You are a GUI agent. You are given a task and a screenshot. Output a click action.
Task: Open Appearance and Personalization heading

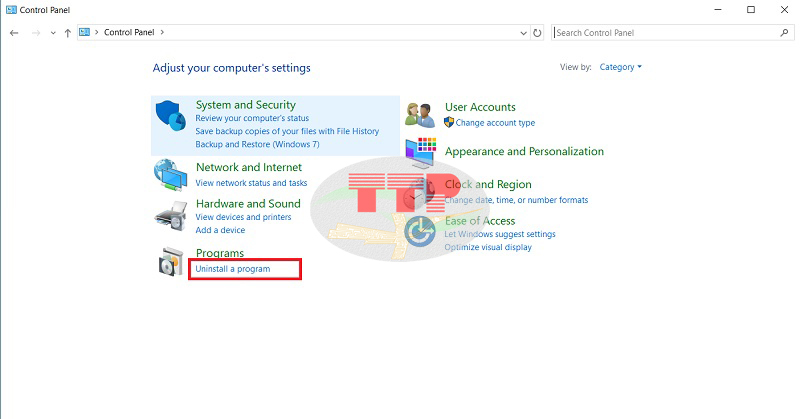[524, 152]
